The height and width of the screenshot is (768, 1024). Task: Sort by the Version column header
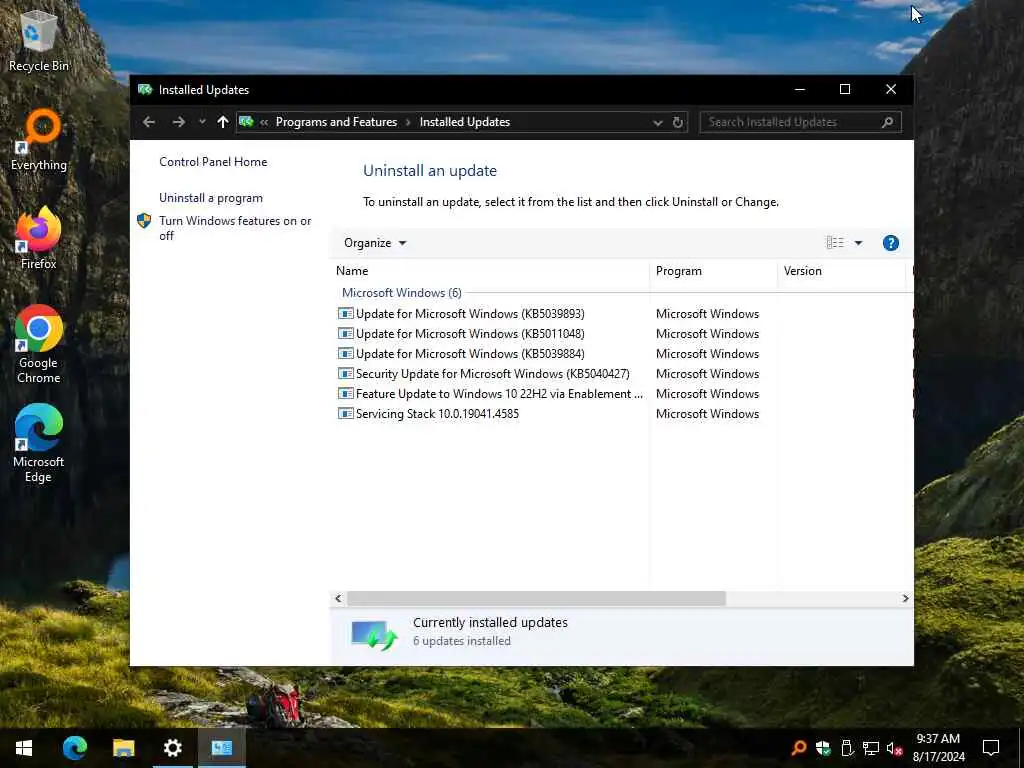pyautogui.click(x=841, y=271)
